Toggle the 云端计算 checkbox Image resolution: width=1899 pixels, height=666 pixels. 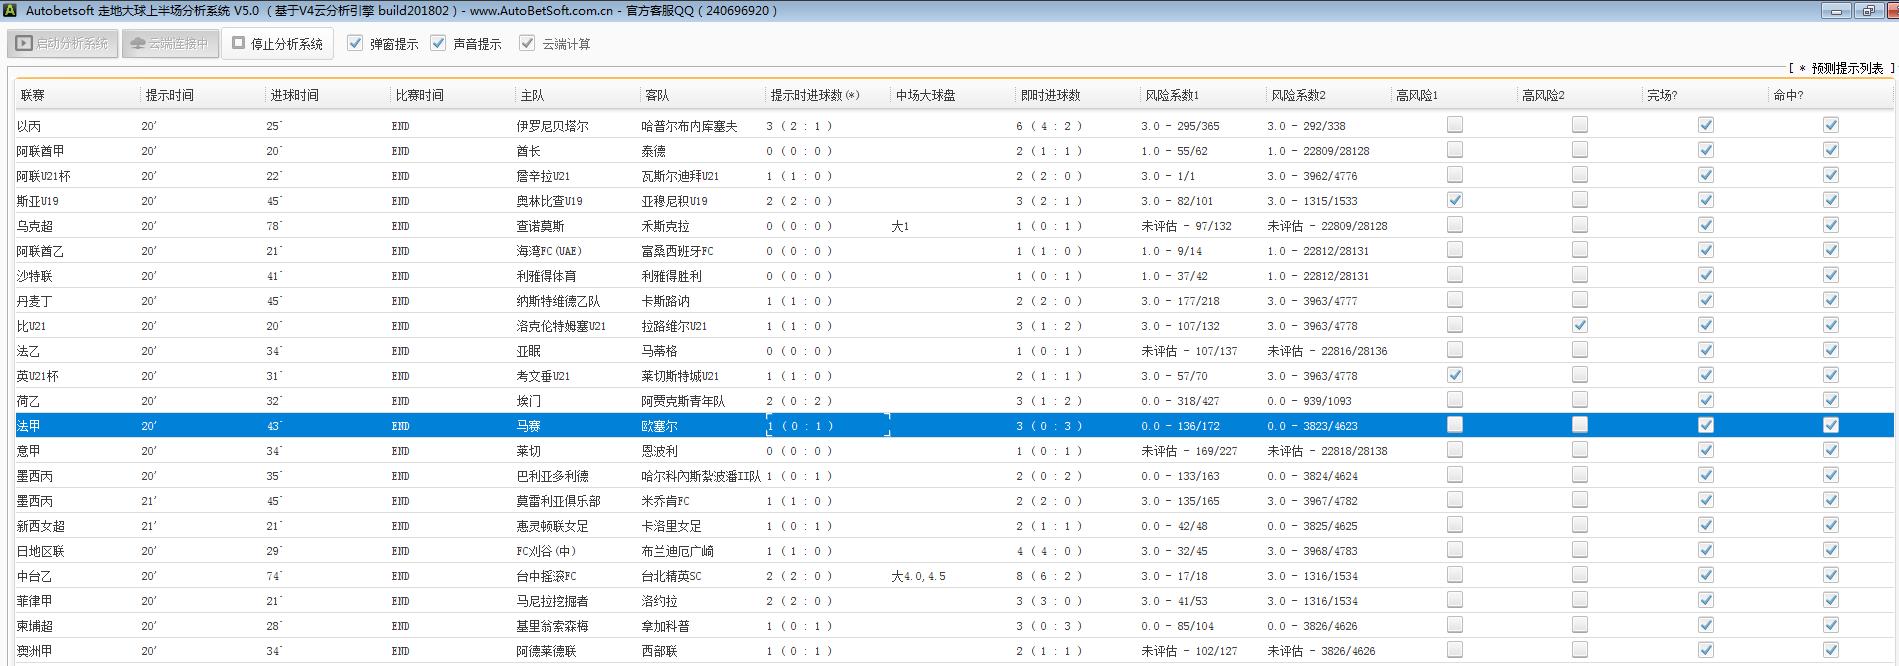point(527,43)
